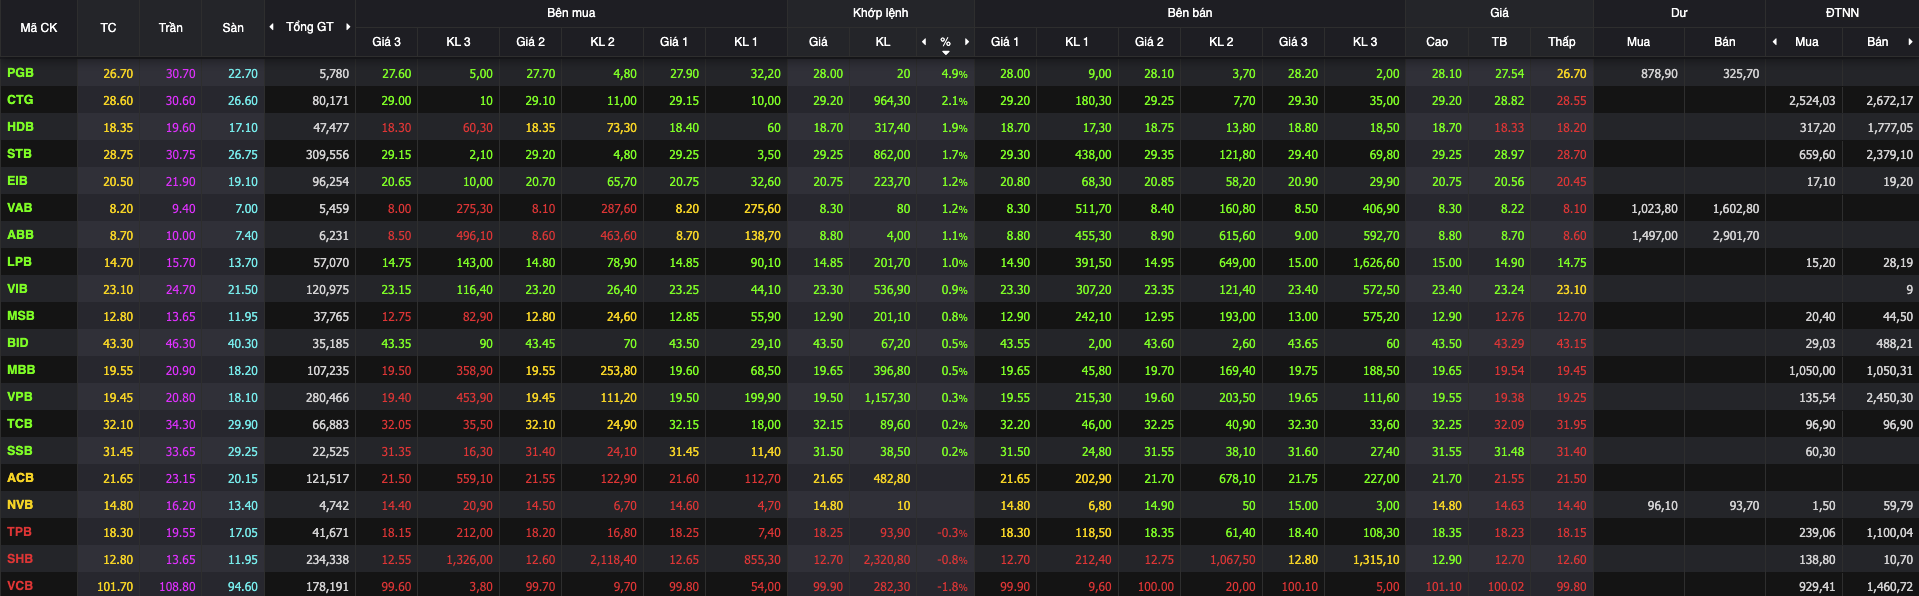Click the left arrow beside Tổng GT
This screenshot has height=596, width=1919.
click(x=272, y=27)
